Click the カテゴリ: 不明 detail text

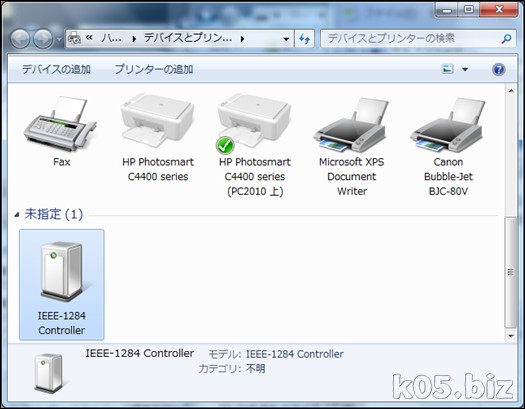232,369
